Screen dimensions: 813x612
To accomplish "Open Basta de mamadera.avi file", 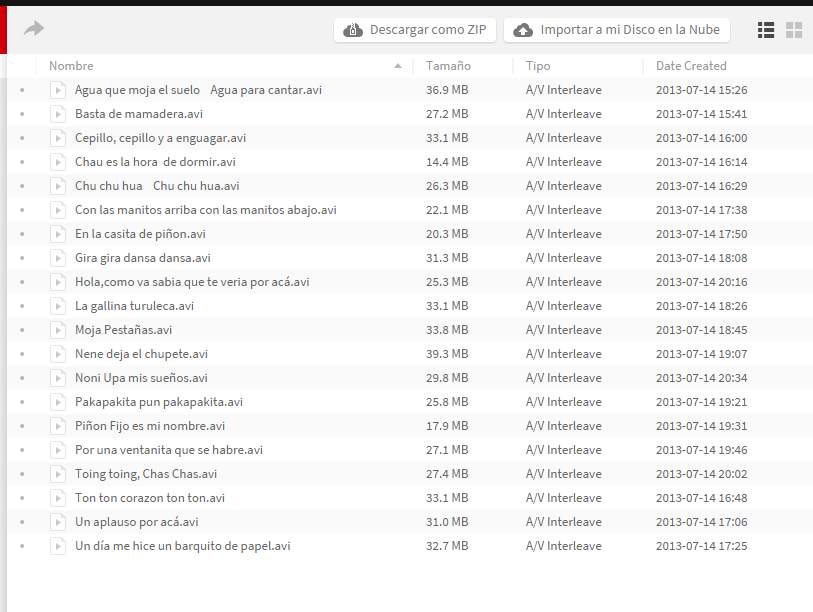I will tap(138, 114).
